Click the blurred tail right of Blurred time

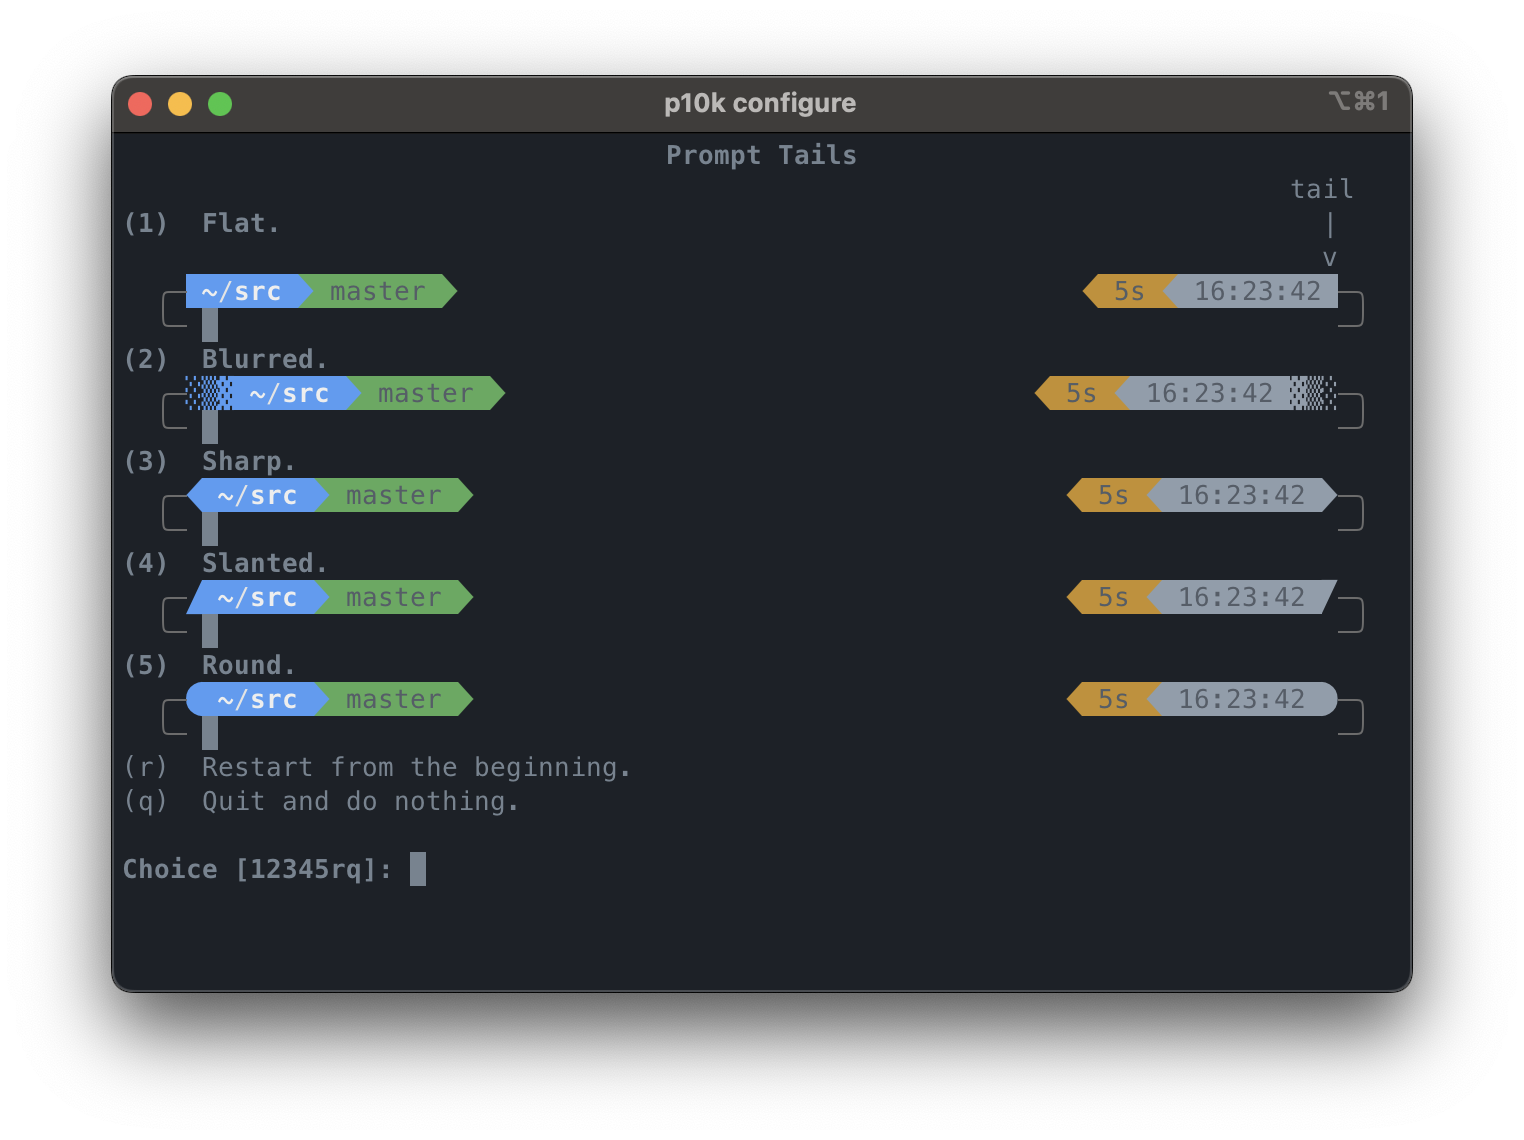coord(1313,393)
